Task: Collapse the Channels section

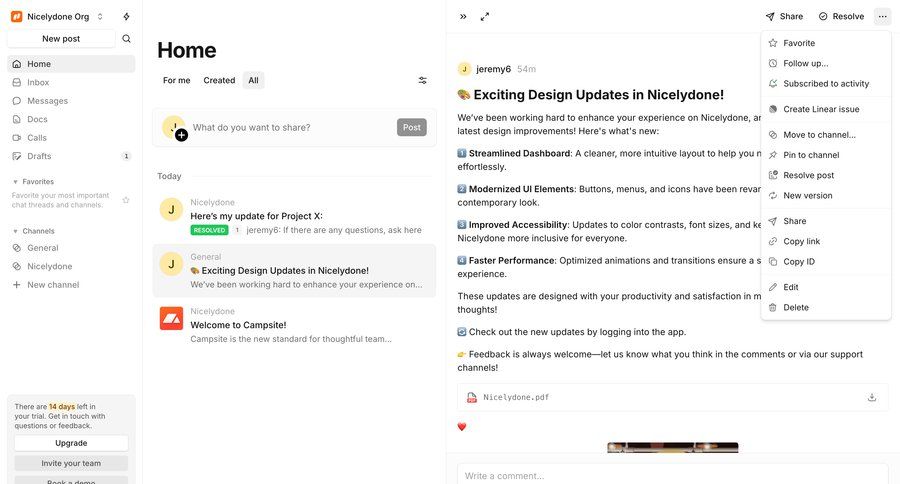Action: pos(33,231)
